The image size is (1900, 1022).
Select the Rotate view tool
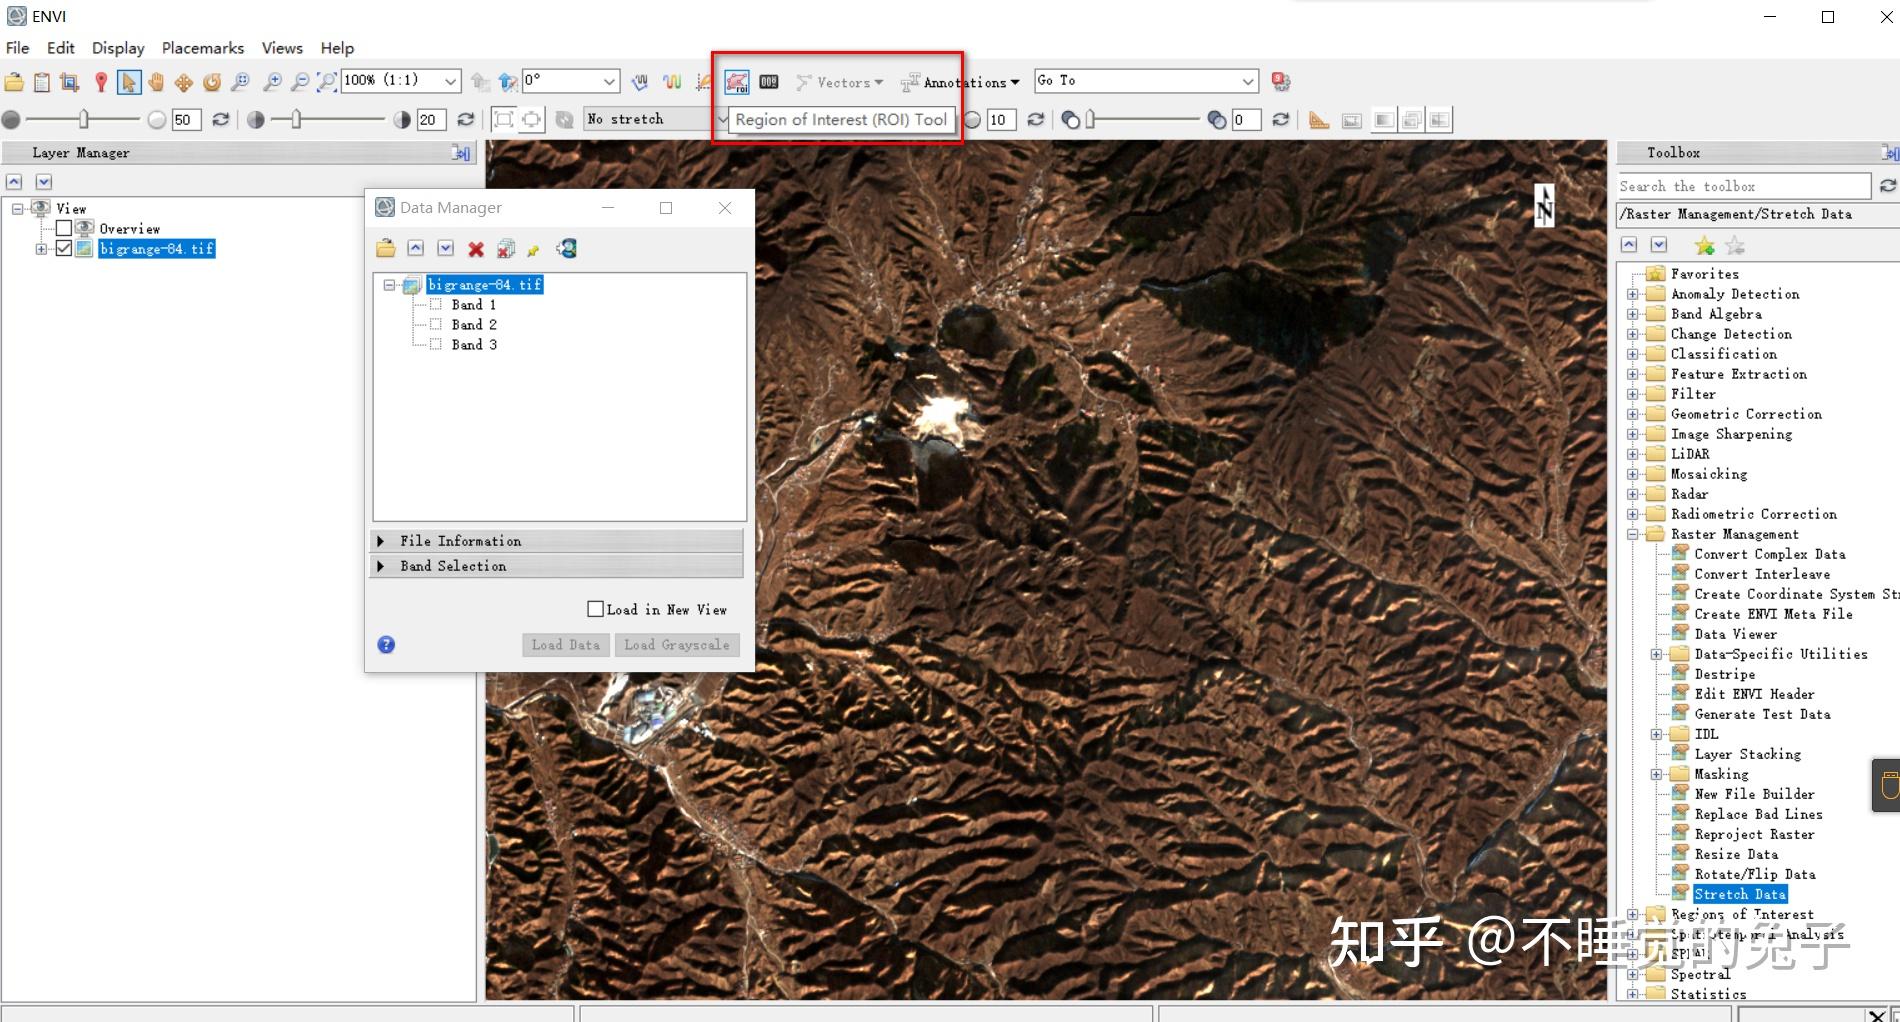click(212, 81)
